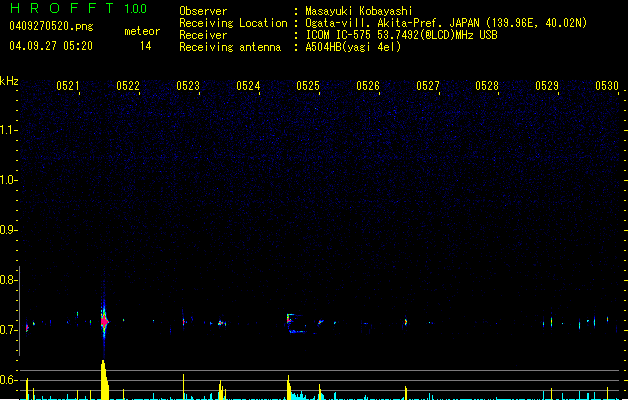Click the 0523 time marker
This screenshot has height=400, width=629.
[x=188, y=85]
